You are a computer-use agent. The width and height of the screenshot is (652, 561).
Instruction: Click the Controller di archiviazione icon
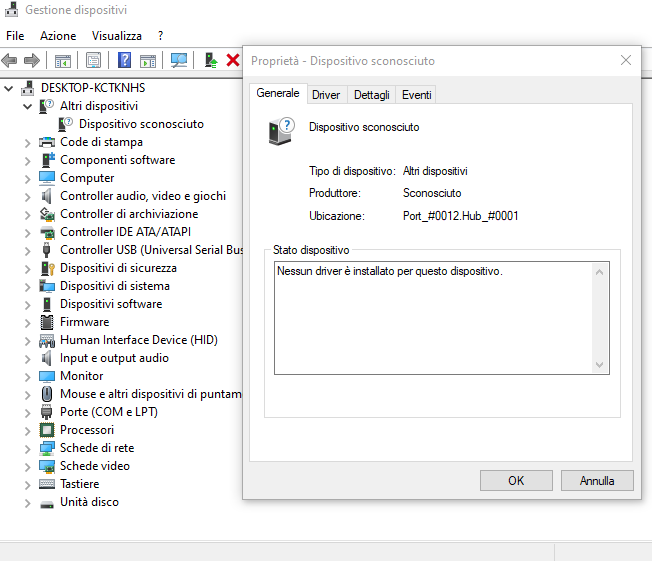47,214
